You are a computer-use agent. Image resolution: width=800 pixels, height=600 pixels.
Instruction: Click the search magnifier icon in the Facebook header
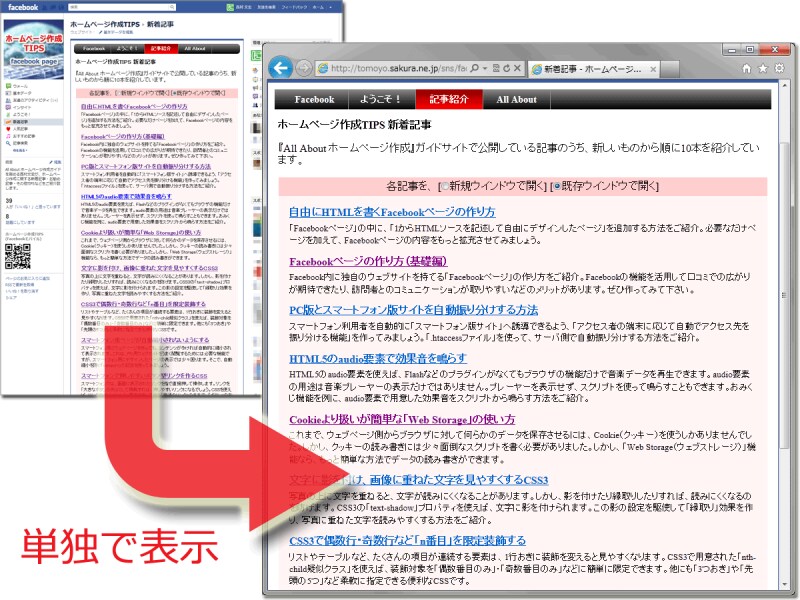[x=172, y=7]
